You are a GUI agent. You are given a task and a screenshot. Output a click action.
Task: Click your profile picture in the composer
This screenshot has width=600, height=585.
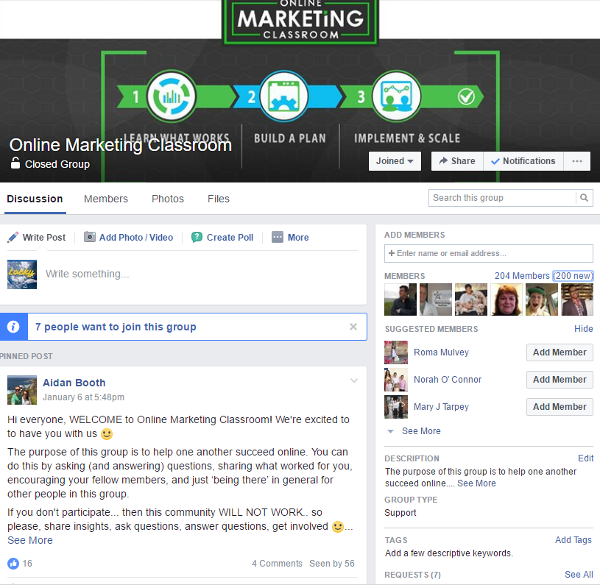(x=22, y=274)
